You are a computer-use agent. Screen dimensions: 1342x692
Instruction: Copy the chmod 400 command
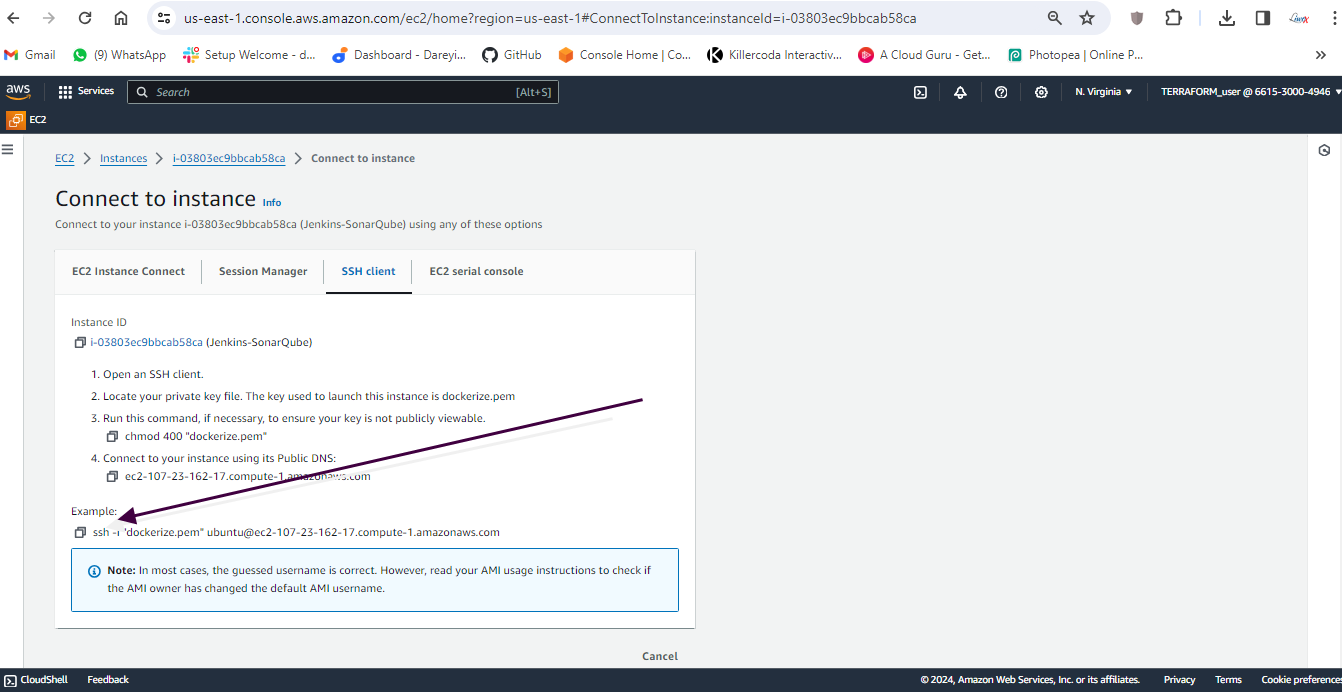pos(112,437)
